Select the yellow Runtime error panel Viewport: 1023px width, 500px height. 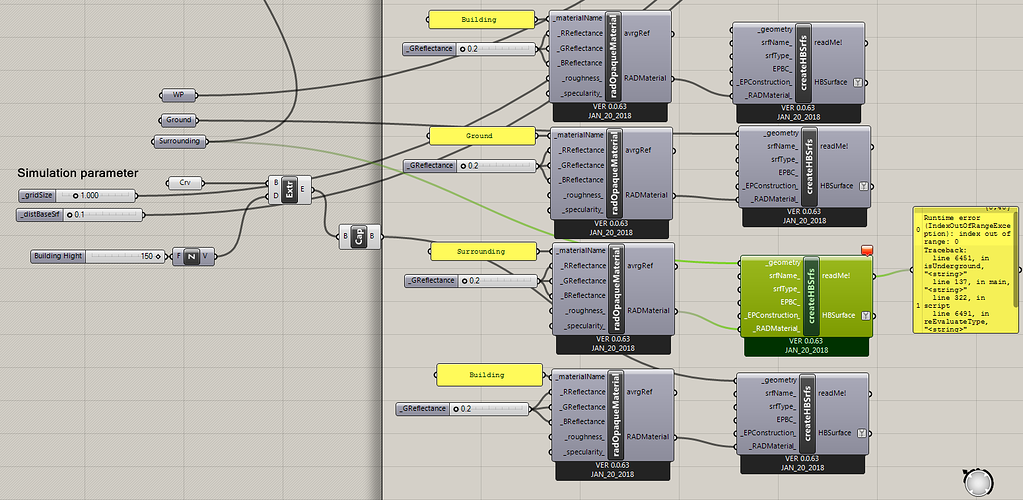coord(966,271)
